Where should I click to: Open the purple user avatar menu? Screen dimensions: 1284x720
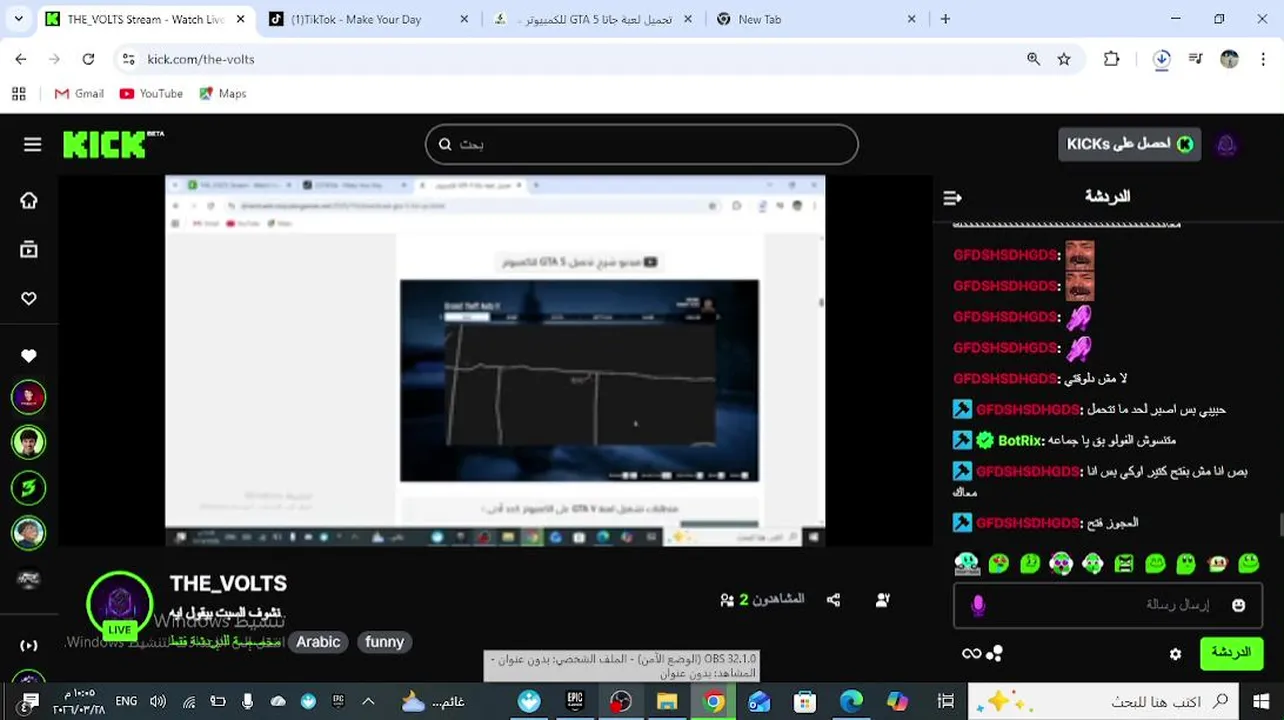tap(1227, 145)
